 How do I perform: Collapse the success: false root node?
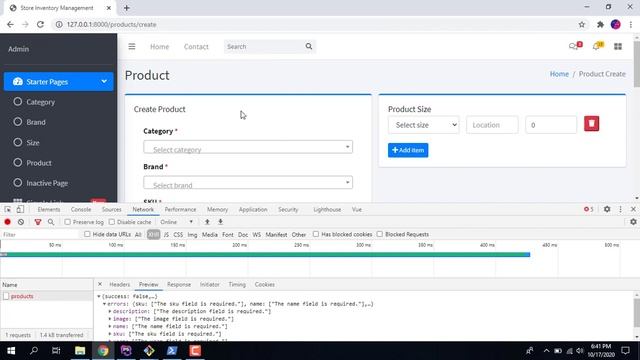[99, 296]
